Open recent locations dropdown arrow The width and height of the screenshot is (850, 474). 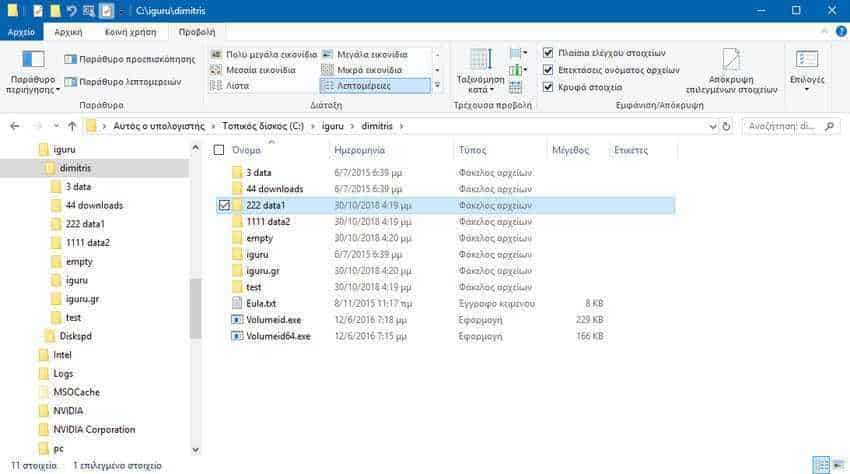pos(56,126)
